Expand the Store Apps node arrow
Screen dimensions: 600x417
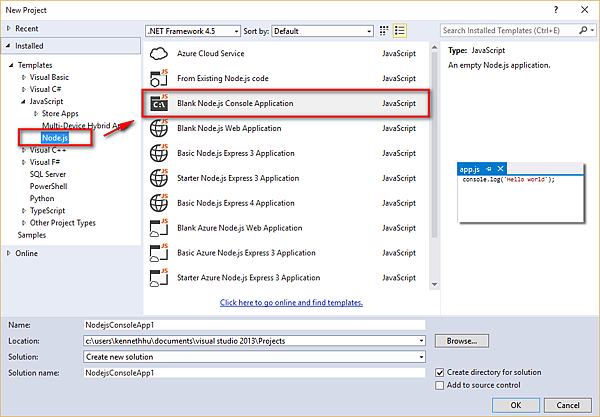click(36, 114)
